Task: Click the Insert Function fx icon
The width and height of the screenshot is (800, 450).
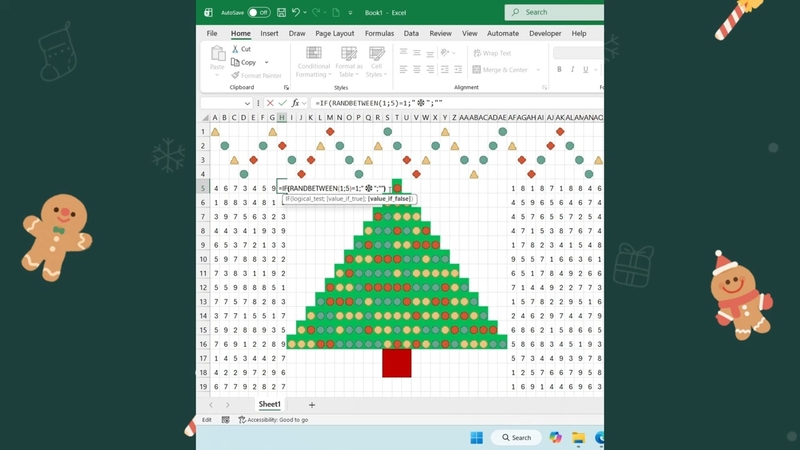Action: [x=295, y=103]
